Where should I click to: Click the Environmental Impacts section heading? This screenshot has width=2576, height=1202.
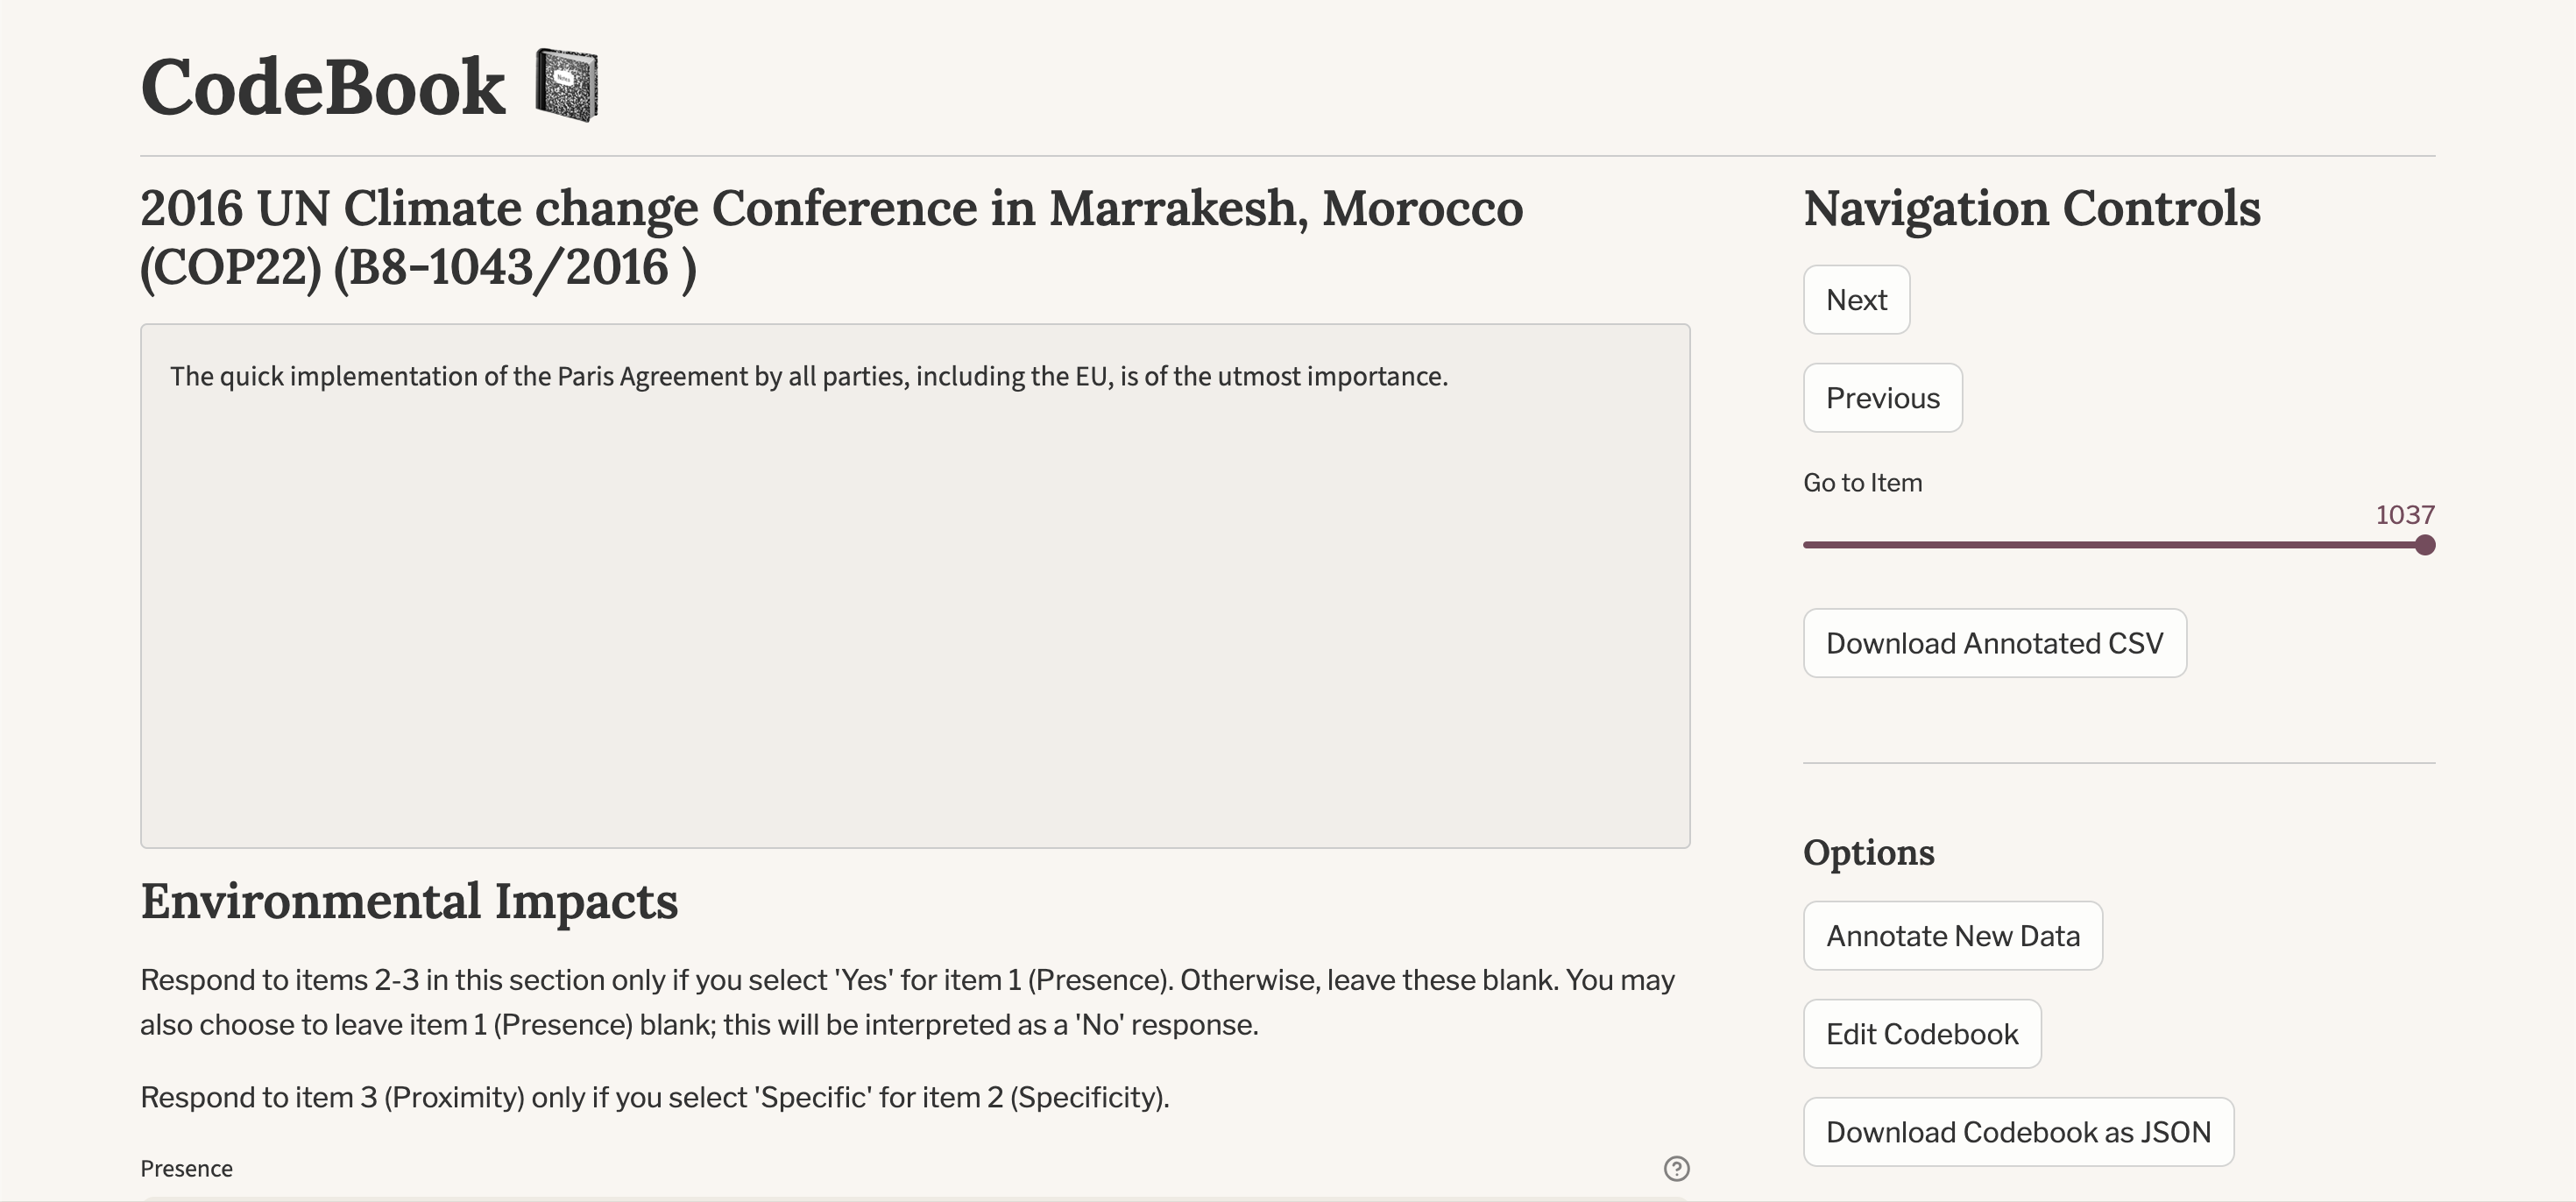pos(409,901)
